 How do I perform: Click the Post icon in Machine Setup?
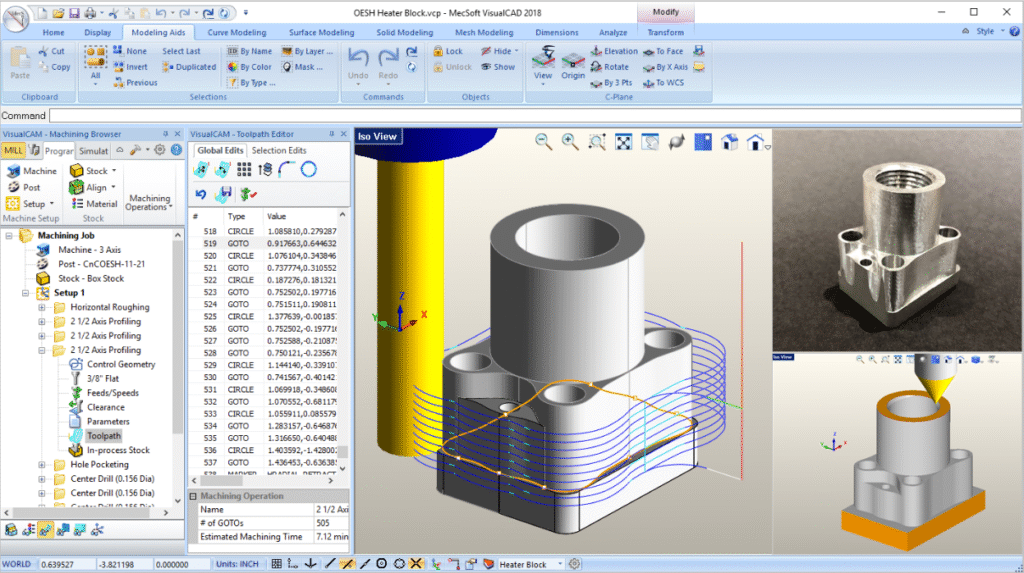14,187
